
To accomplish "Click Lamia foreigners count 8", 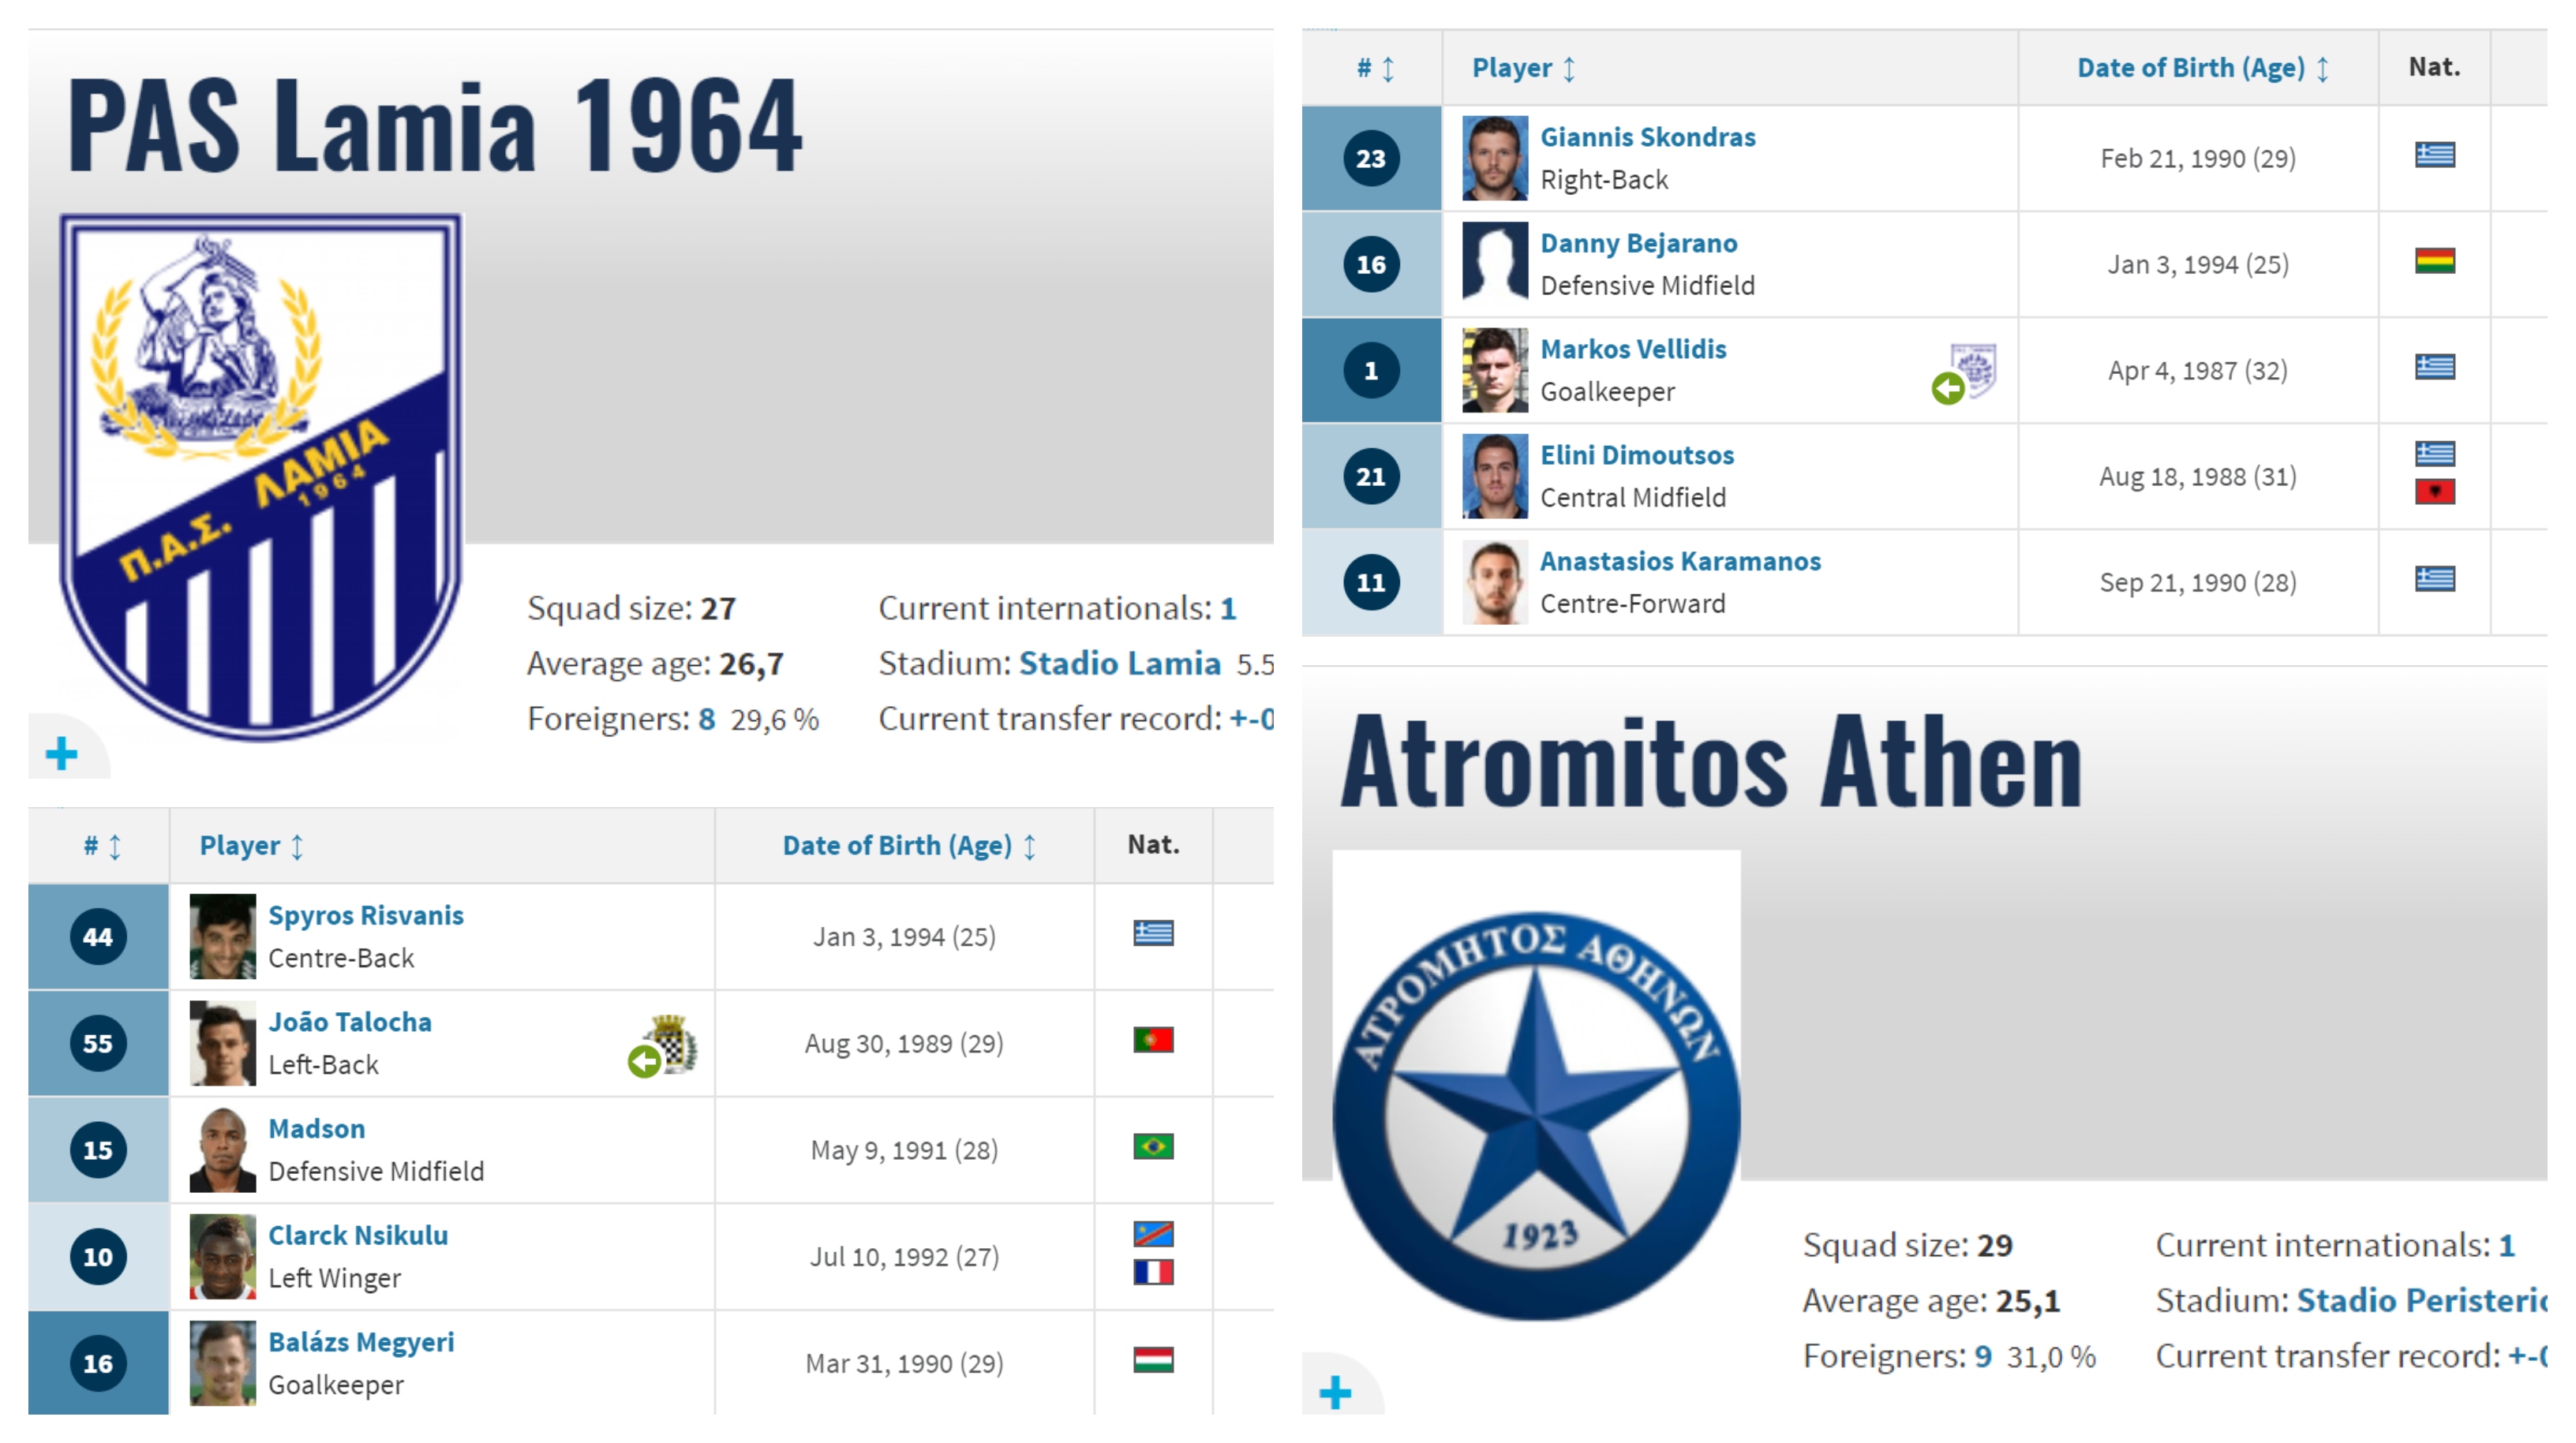I will (x=707, y=718).
